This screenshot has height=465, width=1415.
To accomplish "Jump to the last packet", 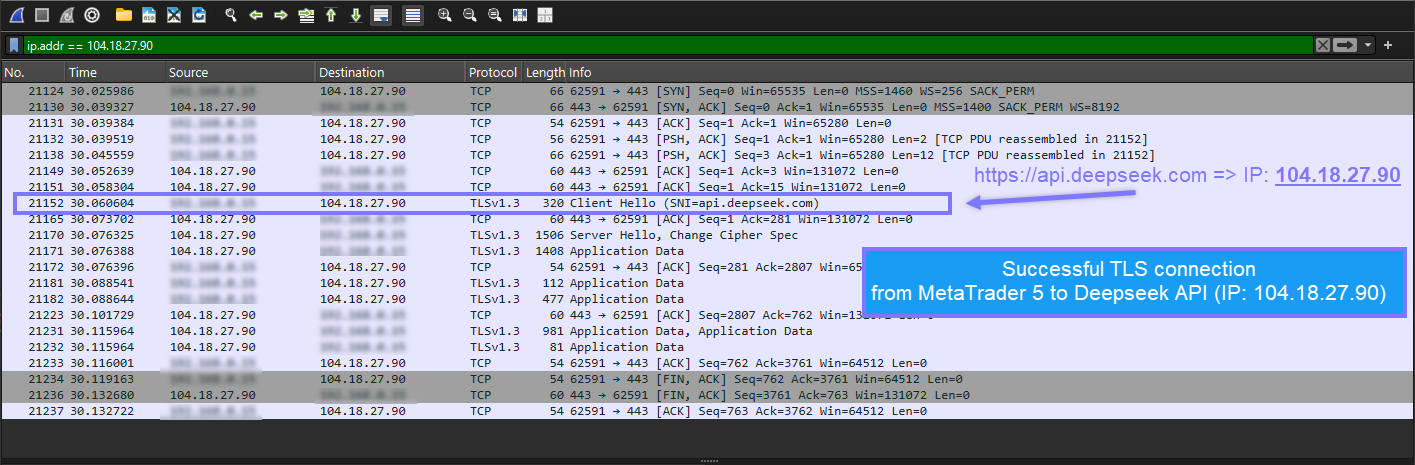I will click(356, 15).
